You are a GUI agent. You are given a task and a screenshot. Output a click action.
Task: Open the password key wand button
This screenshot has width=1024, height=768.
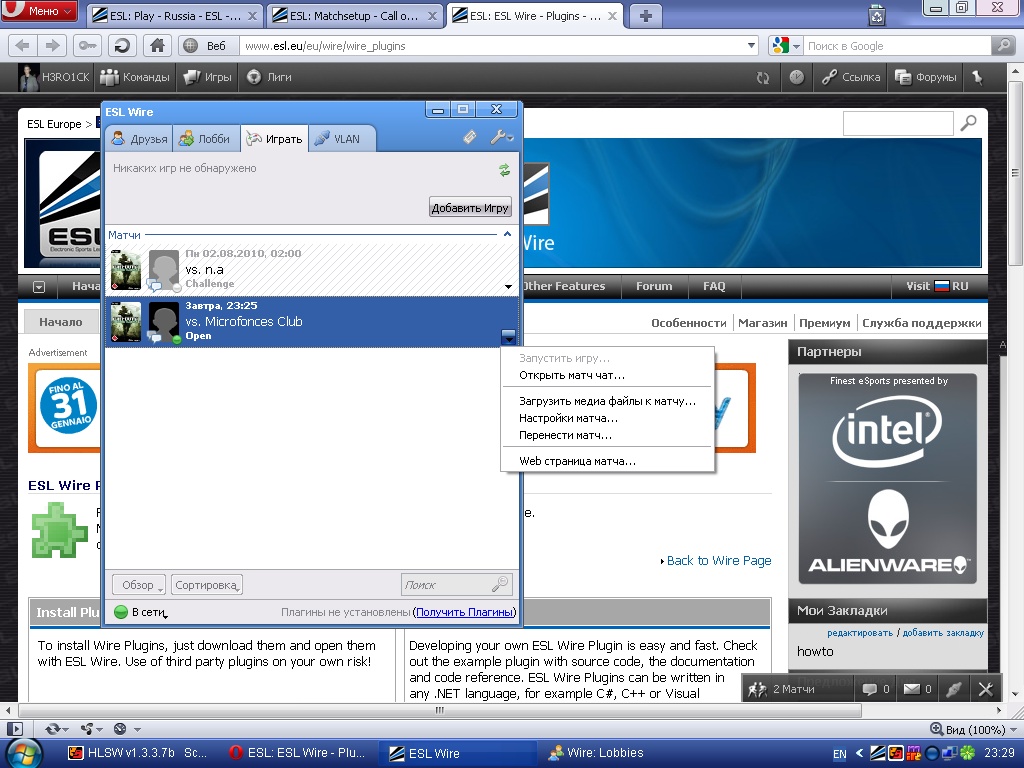(x=86, y=46)
